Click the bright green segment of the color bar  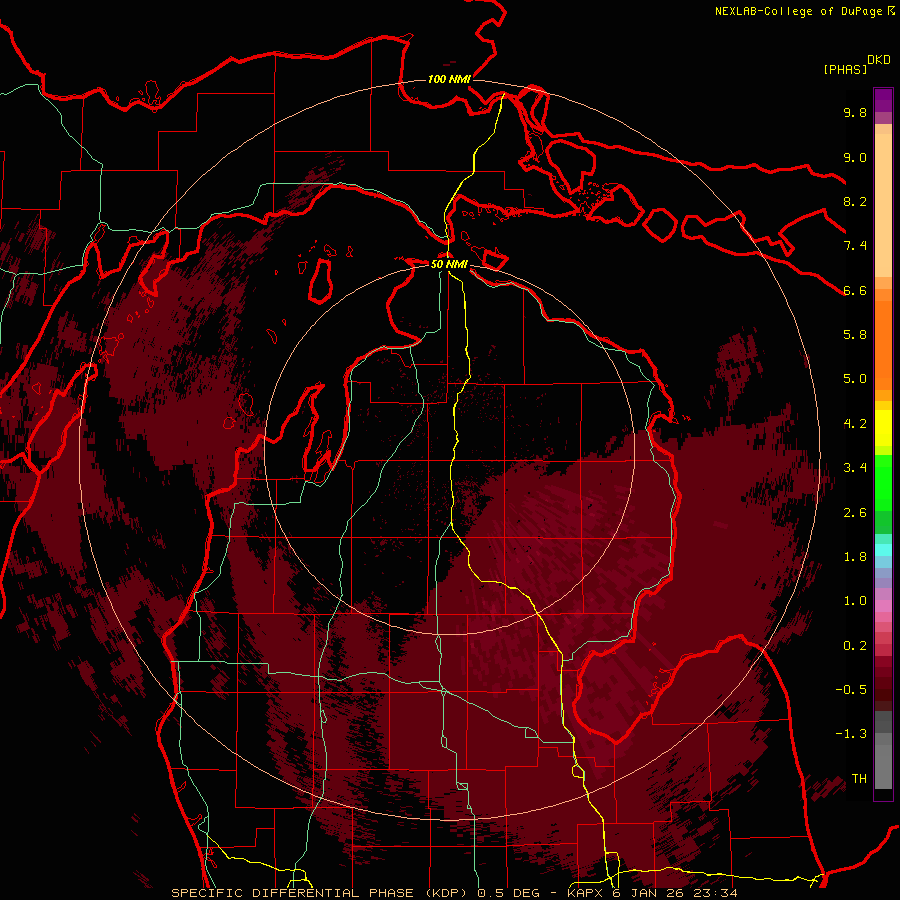click(883, 483)
